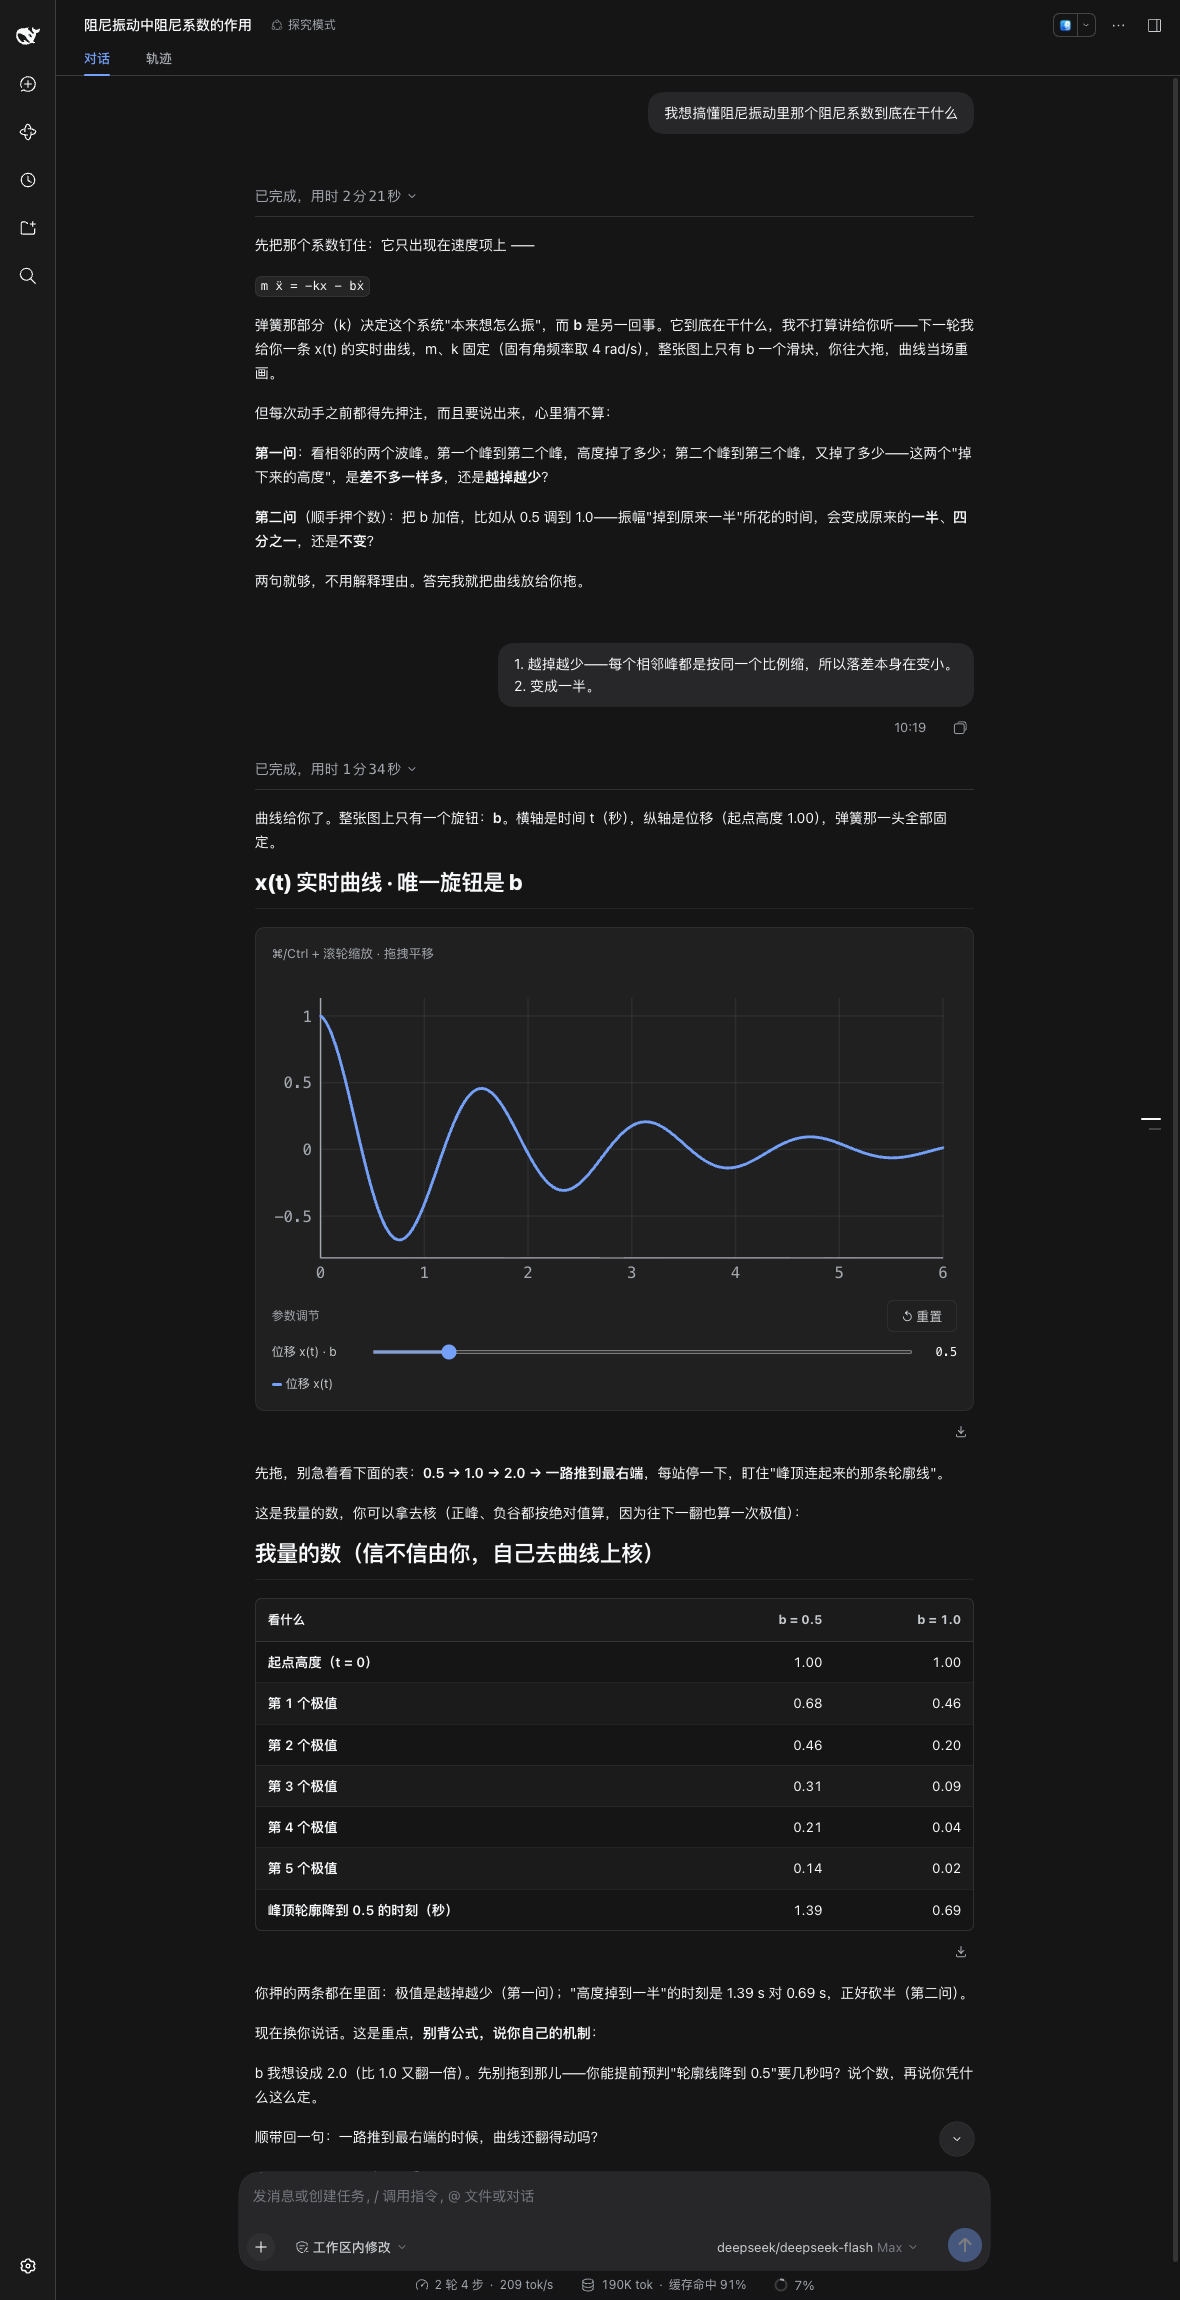Click the blue app icon button in header

coord(1066,25)
